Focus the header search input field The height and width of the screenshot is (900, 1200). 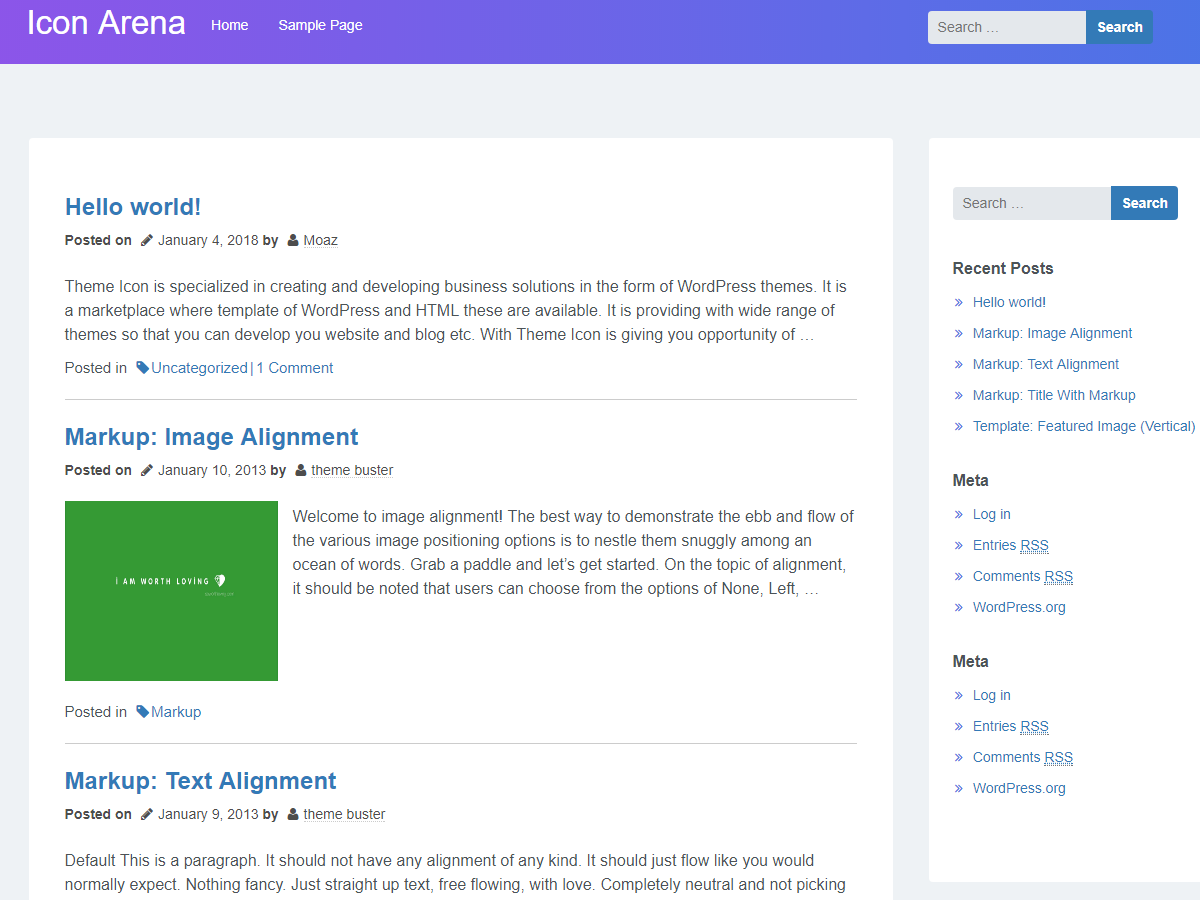click(x=1006, y=27)
